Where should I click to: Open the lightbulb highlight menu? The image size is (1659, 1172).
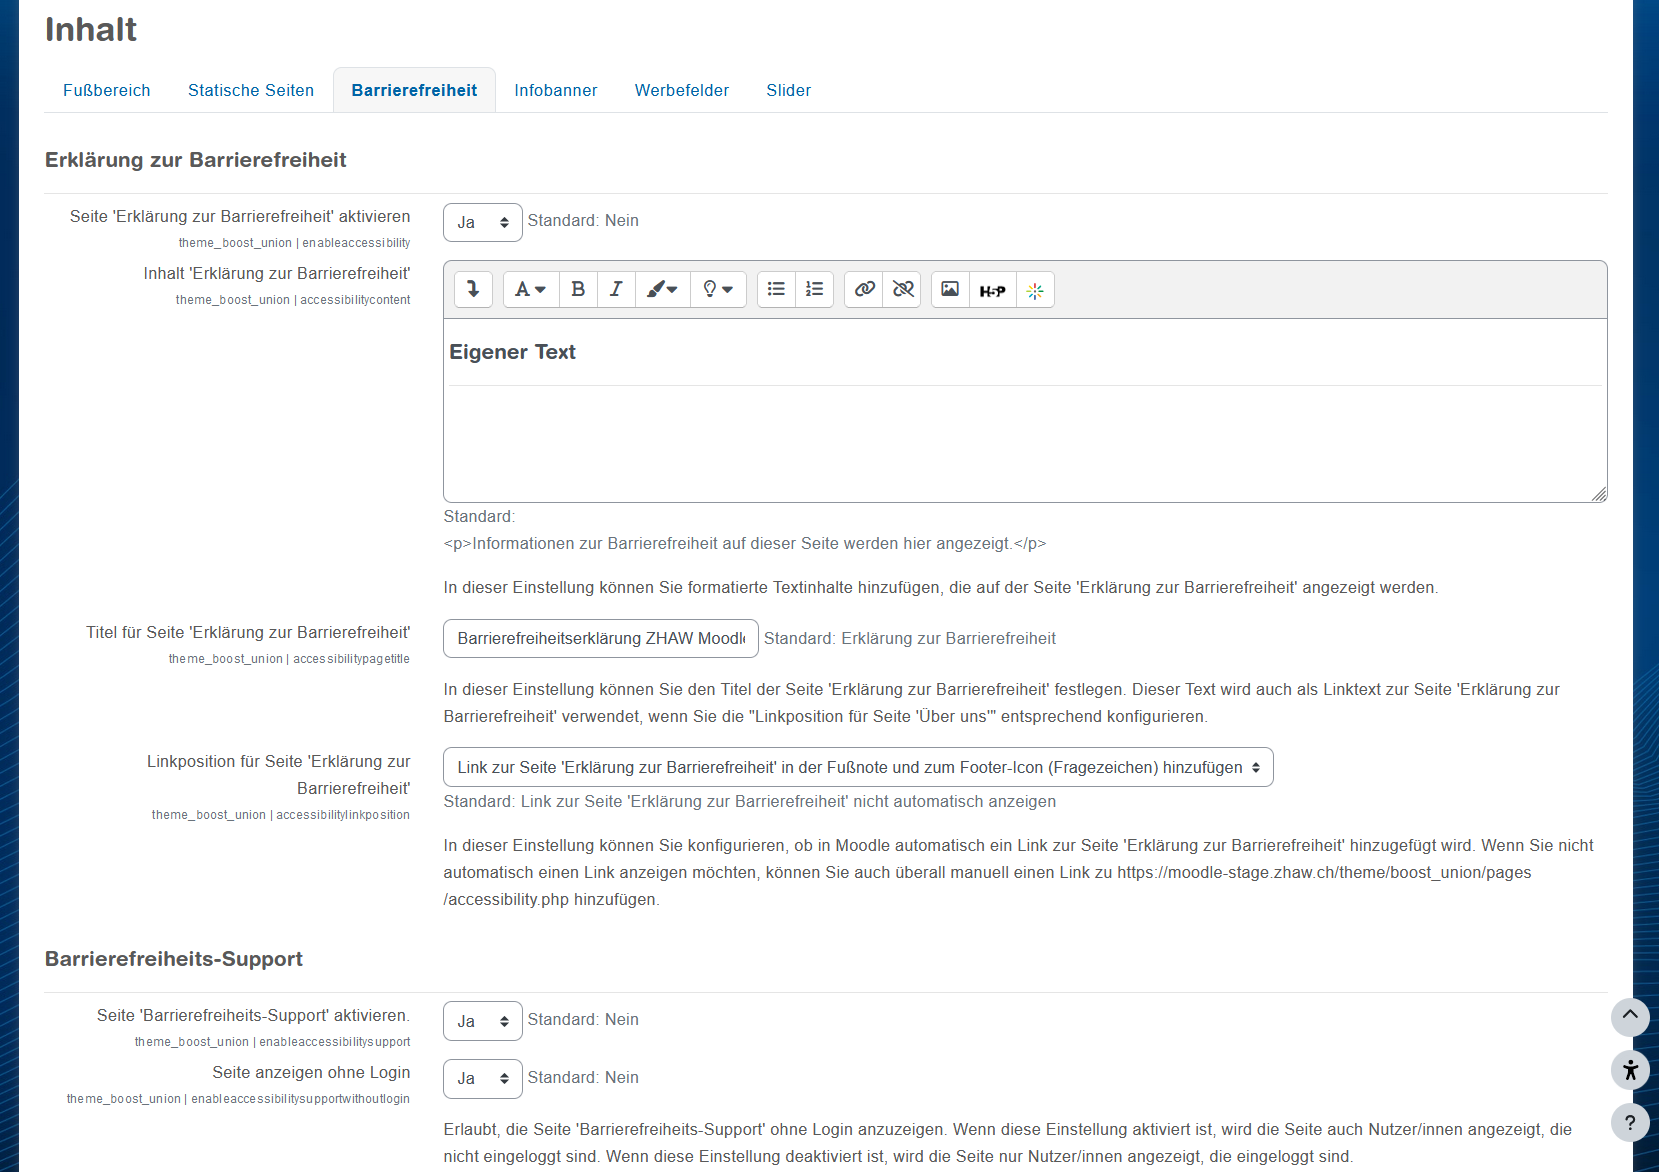(x=718, y=289)
